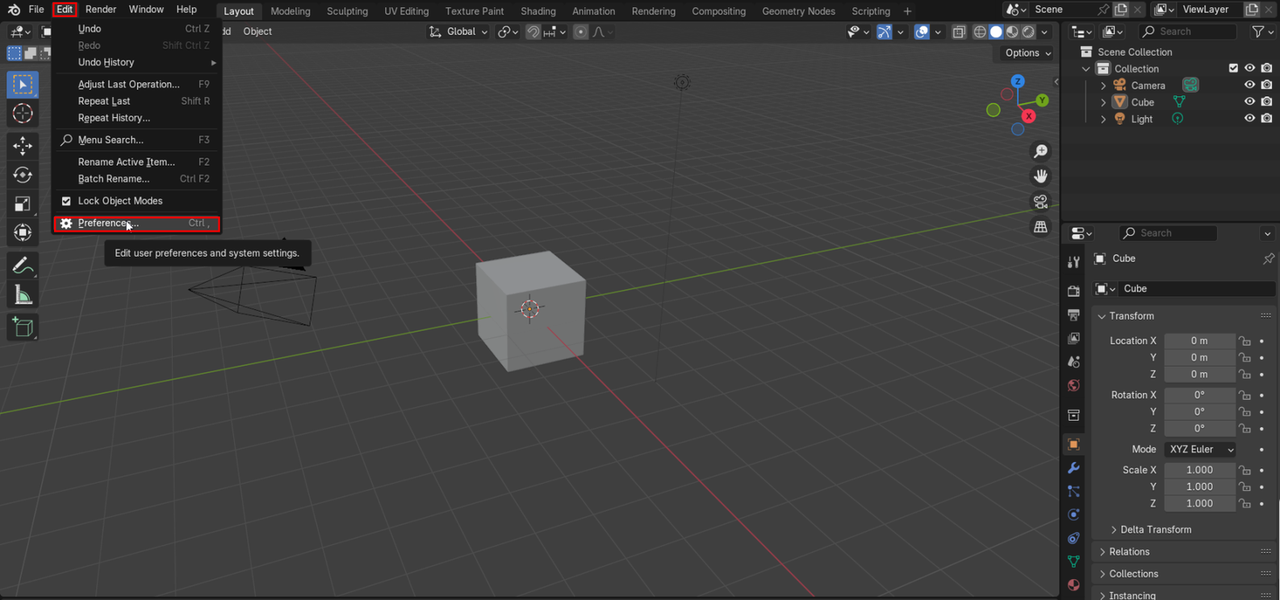Open the Render properties tab
The height and width of the screenshot is (600, 1280).
point(1074,291)
